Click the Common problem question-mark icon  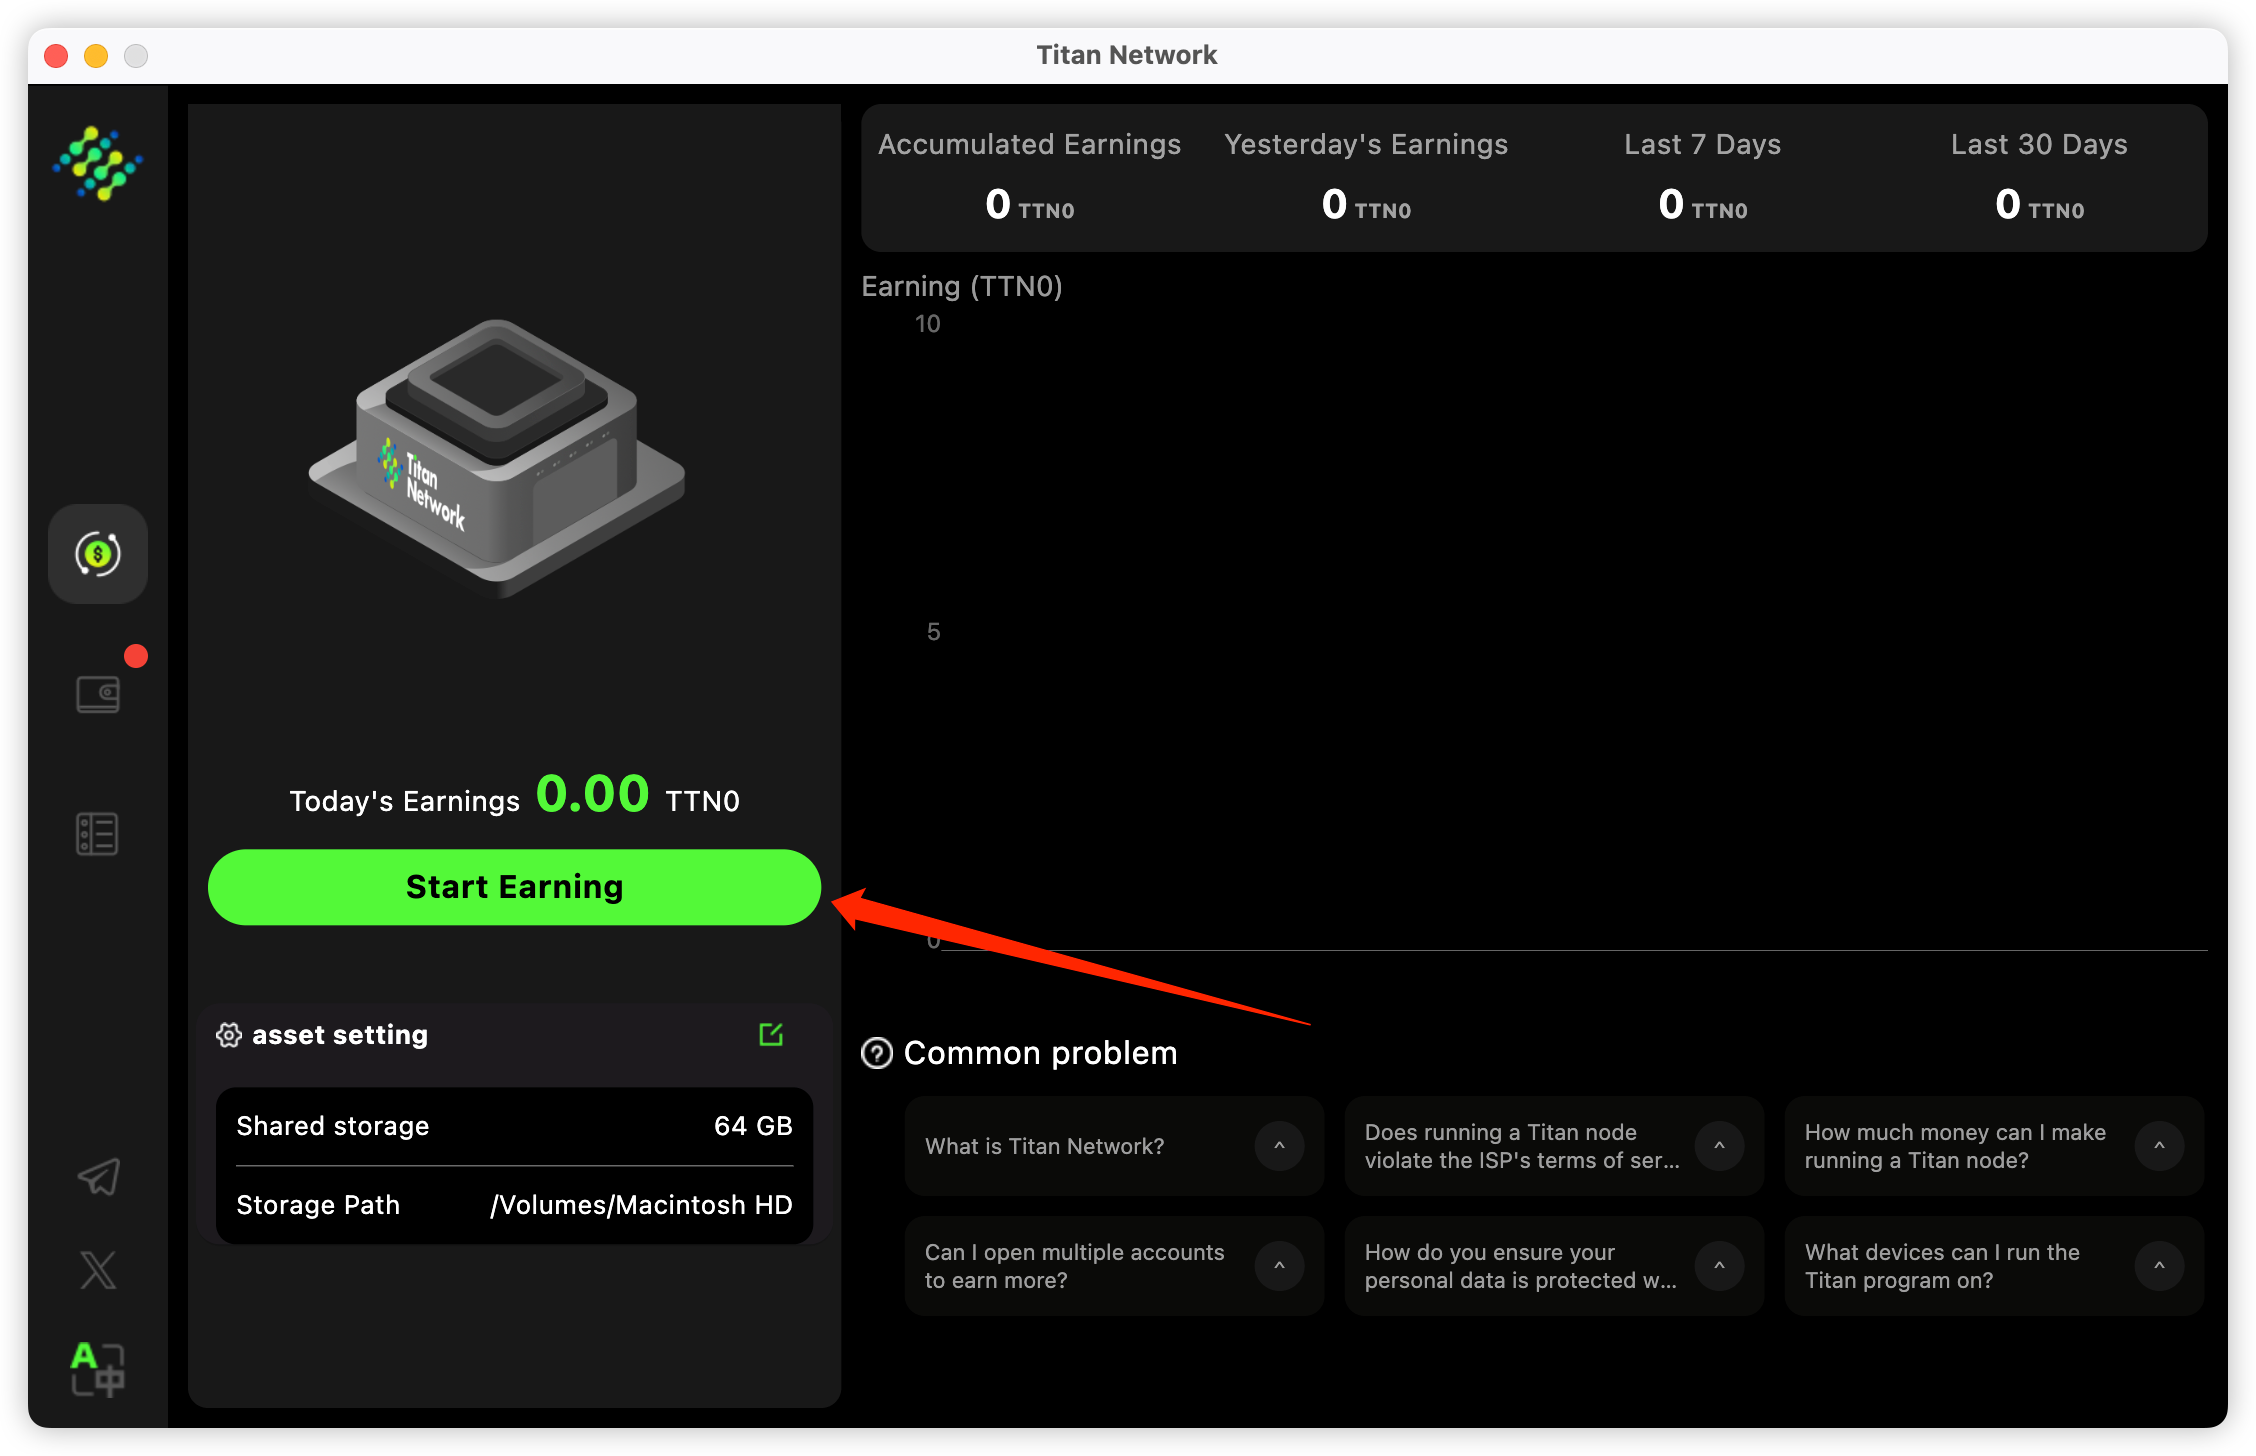tap(877, 1053)
